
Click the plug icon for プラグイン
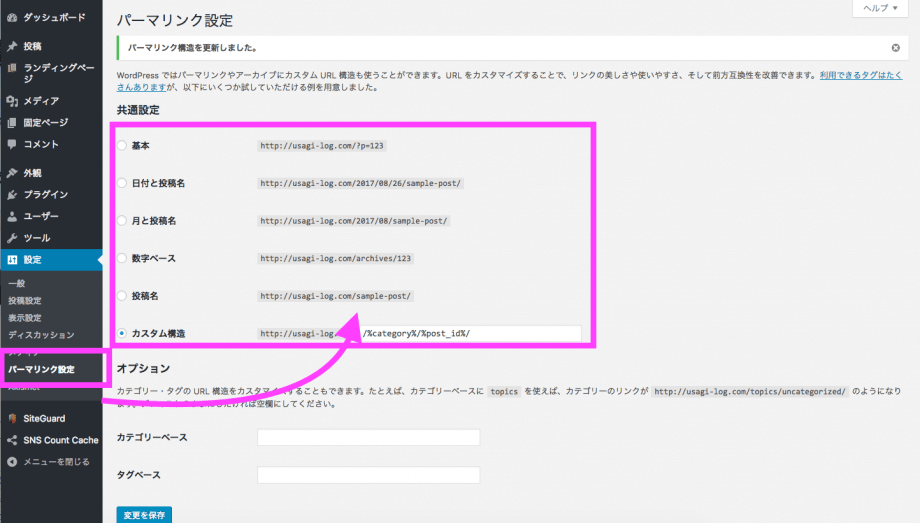11,195
